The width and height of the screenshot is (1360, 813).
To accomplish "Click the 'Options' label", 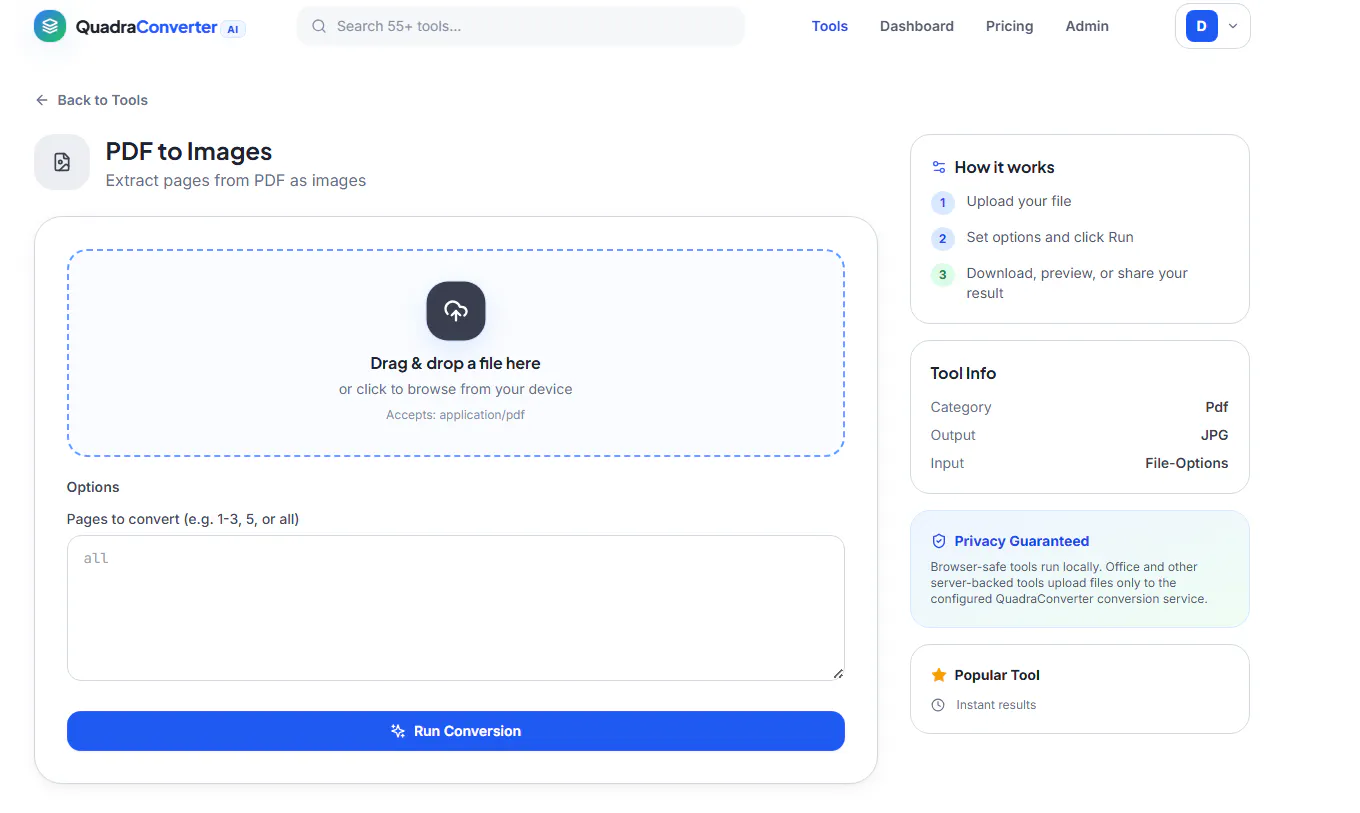I will [93, 487].
